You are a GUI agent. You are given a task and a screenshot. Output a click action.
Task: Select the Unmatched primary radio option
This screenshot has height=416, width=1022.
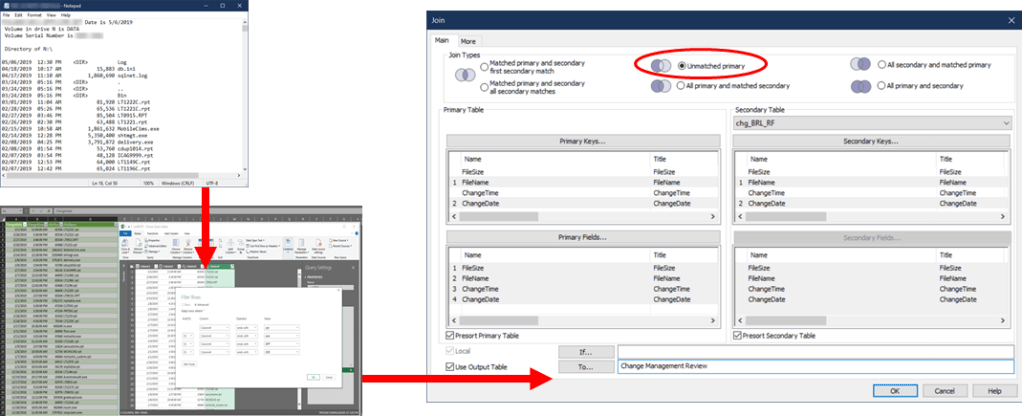[682, 66]
